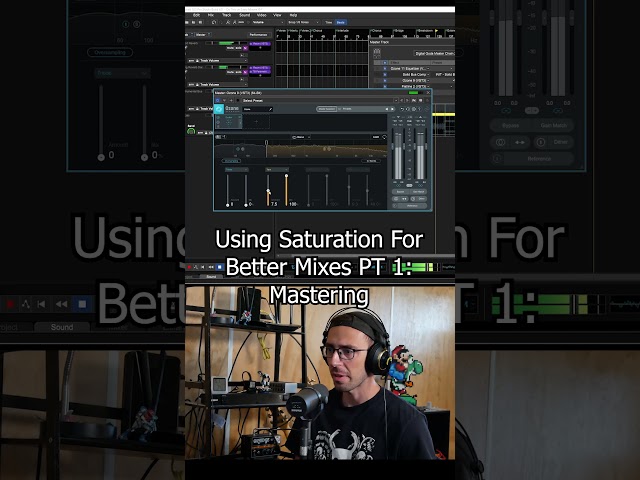Open the View menu

click(277, 15)
